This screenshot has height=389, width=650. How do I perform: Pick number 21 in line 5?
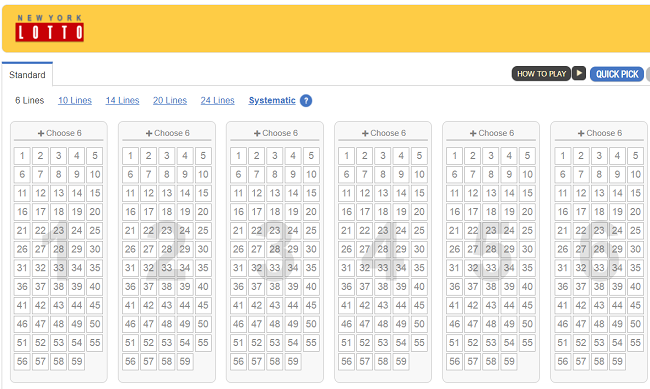click(454, 230)
